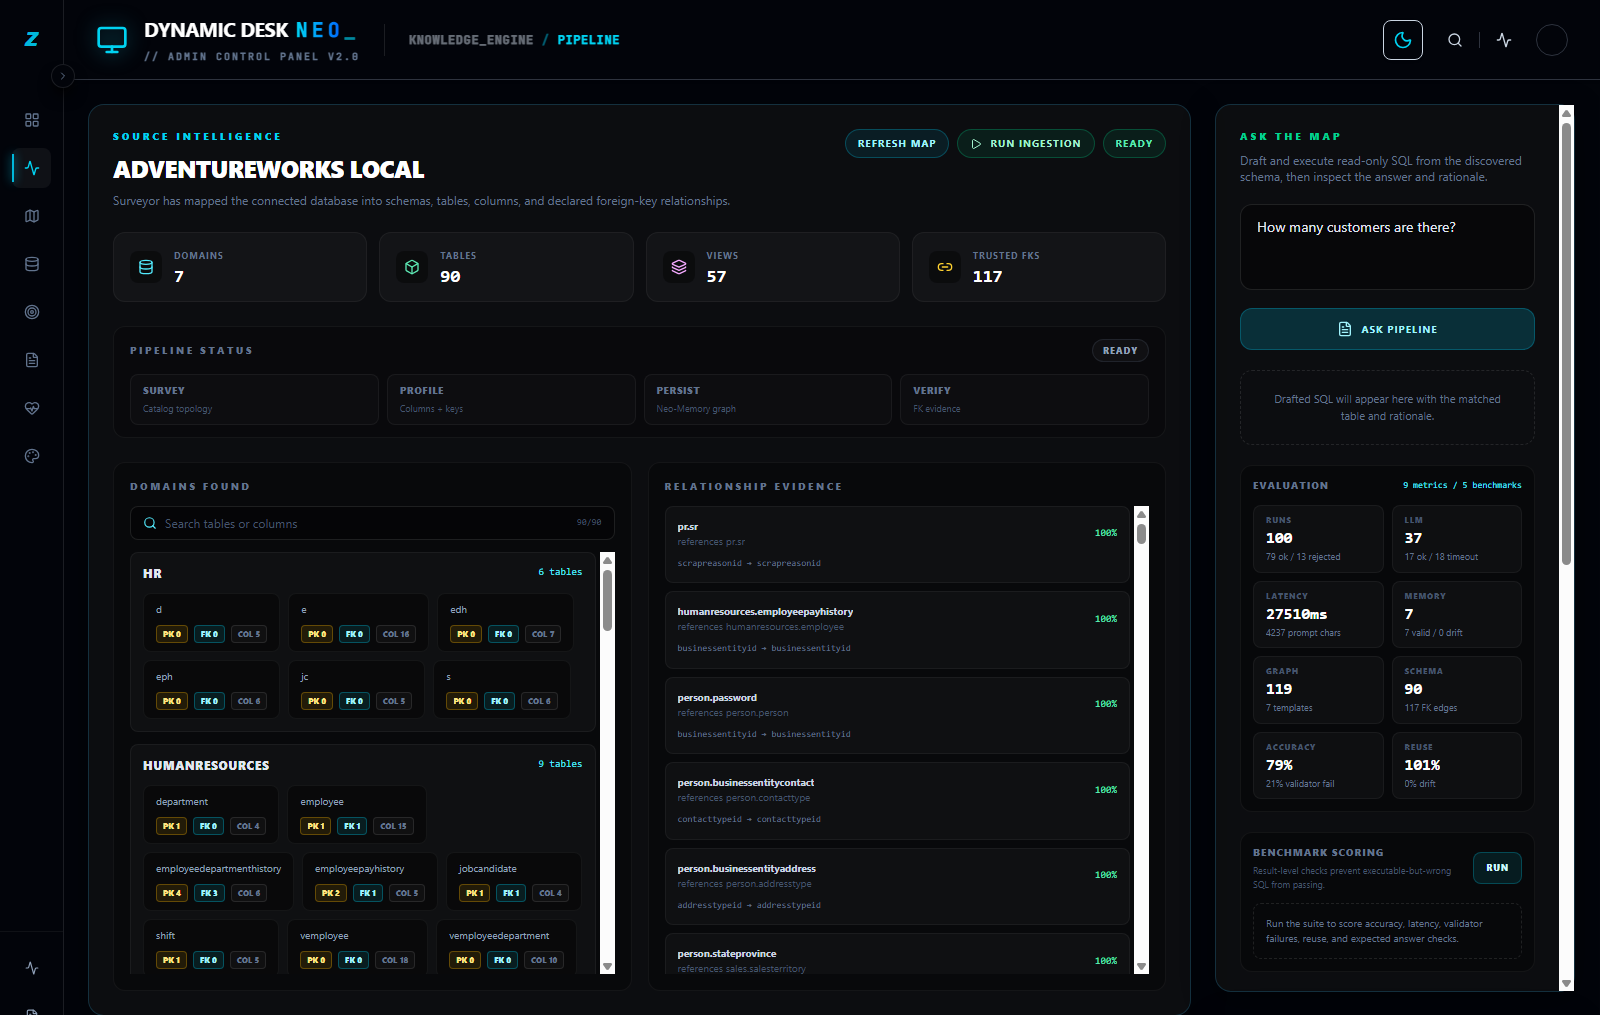Open the activity pulse icon in the header
This screenshot has height=1015, width=1600.
point(1504,40)
